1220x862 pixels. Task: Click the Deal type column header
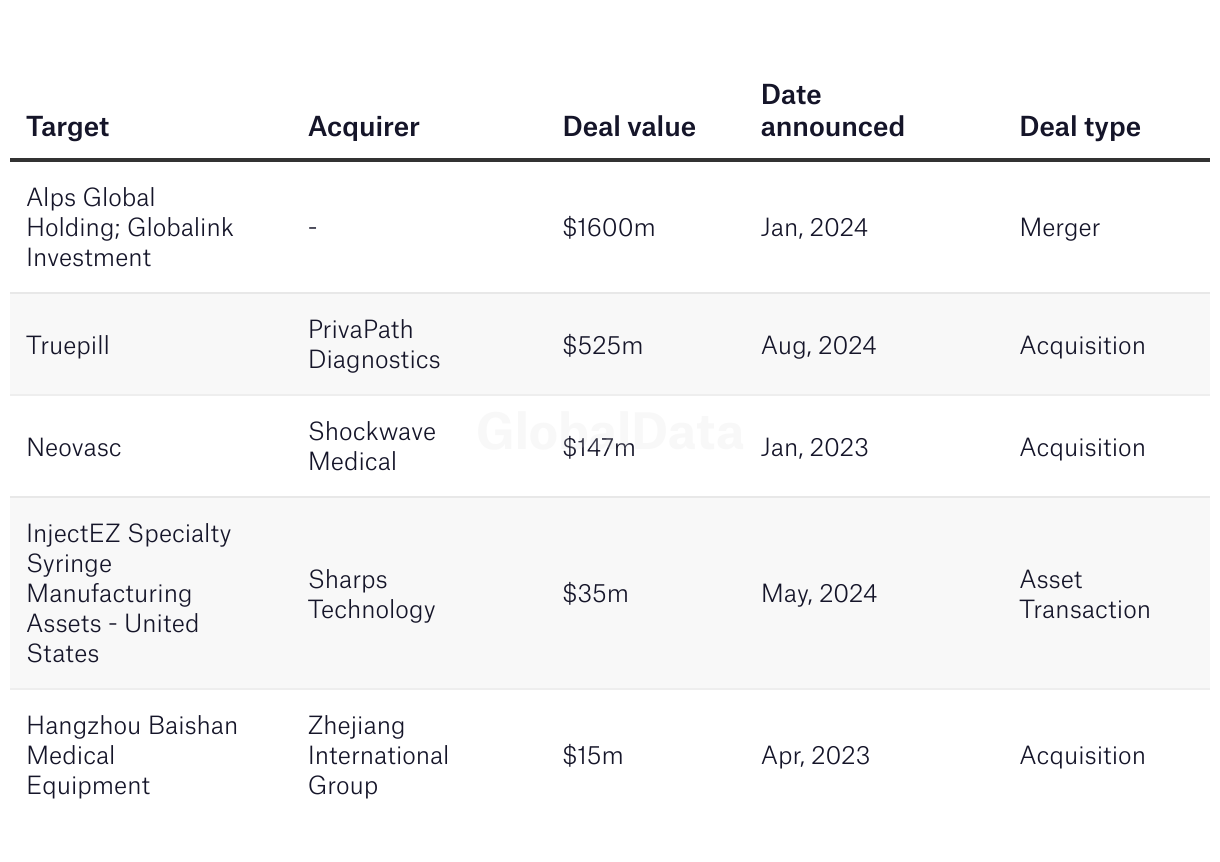[x=1080, y=127]
